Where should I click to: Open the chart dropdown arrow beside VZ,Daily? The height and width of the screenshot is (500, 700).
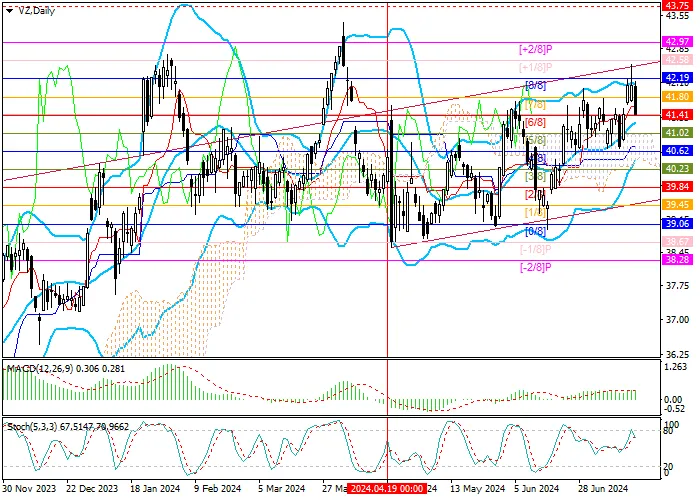click(x=9, y=11)
